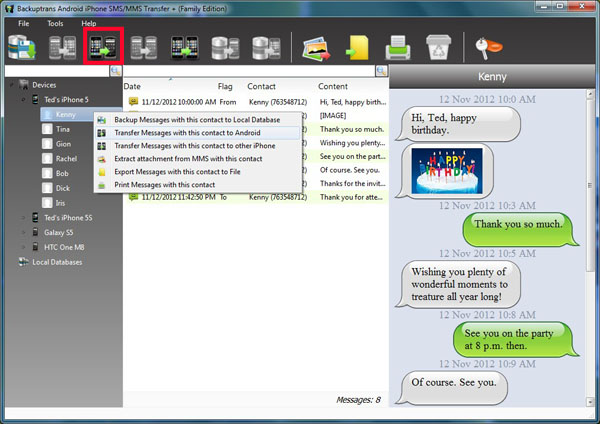
Task: Choose Print Messages with this contact
Action: pos(197,185)
